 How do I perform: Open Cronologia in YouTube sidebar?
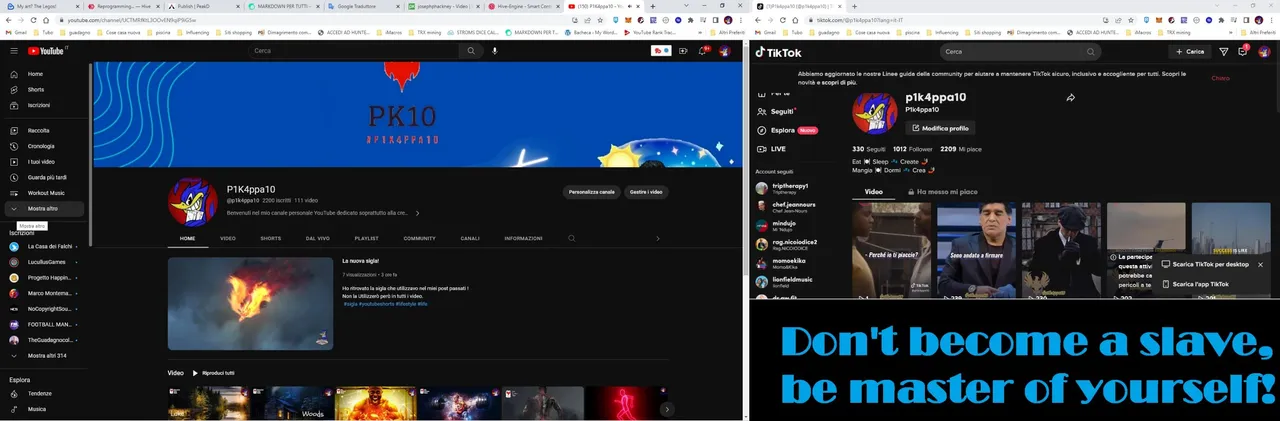click(x=45, y=146)
